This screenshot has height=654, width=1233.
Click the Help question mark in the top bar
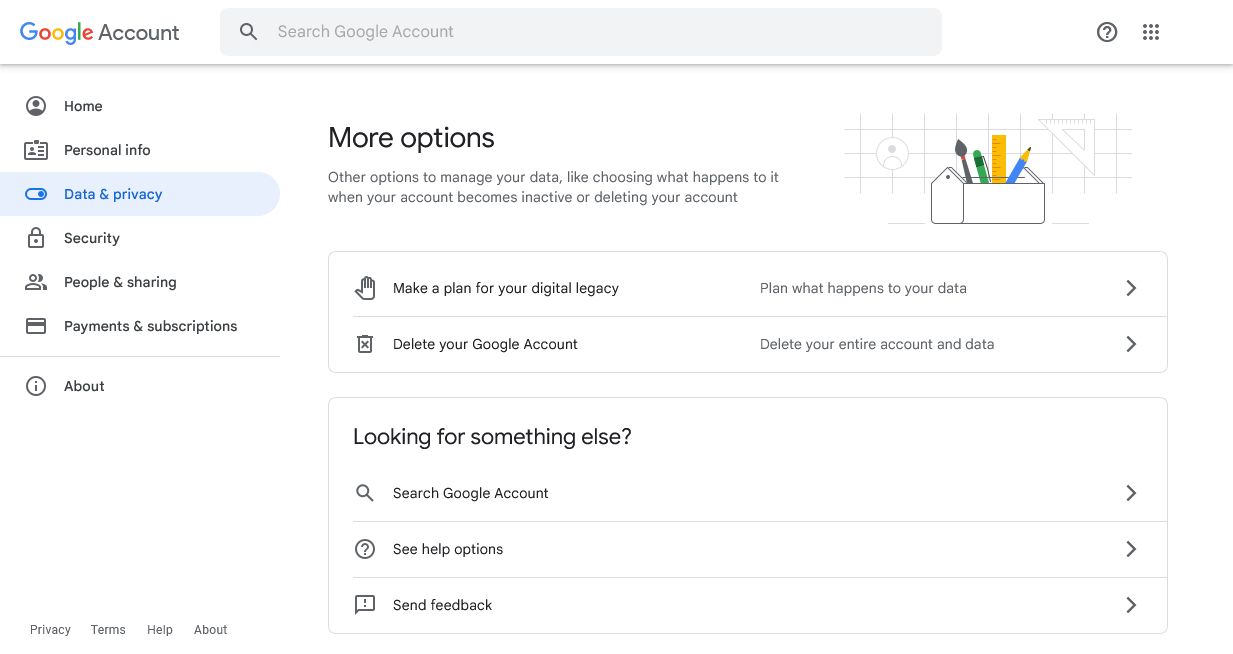click(1107, 31)
